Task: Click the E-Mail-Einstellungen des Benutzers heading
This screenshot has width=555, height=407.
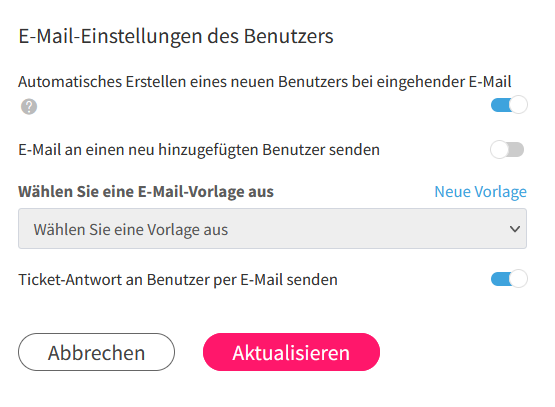Action: pos(176,36)
